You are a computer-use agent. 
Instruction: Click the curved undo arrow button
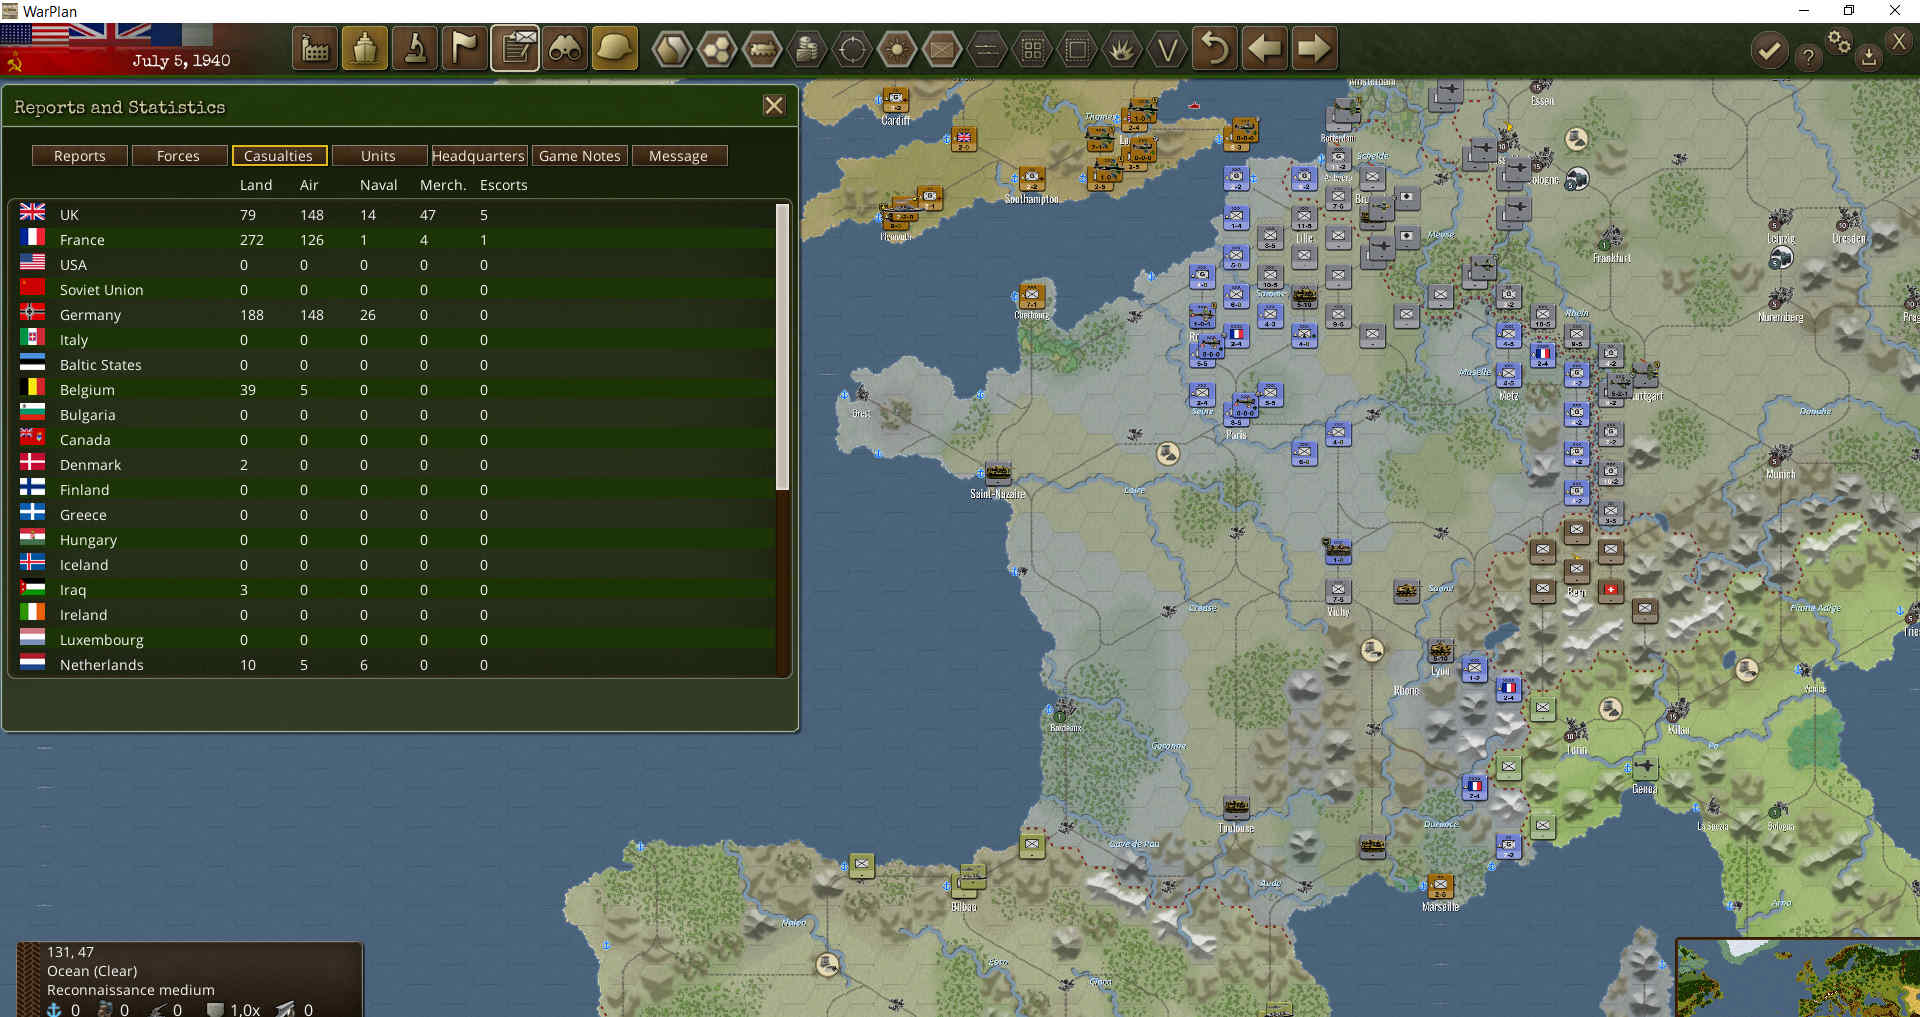point(1214,48)
